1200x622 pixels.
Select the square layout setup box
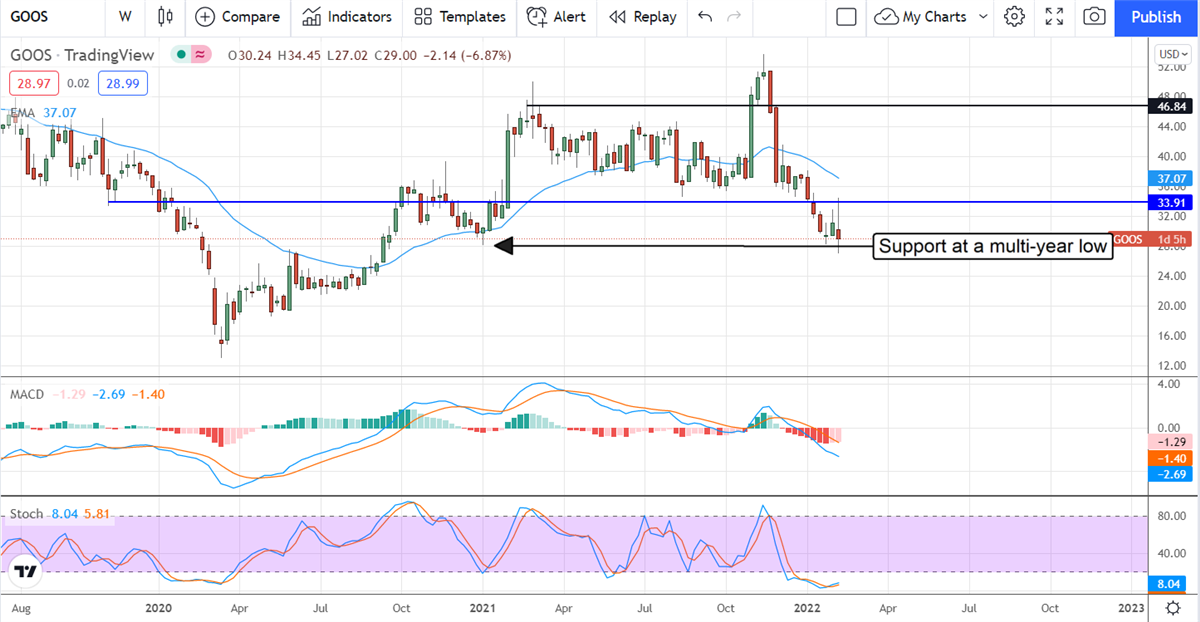point(846,17)
